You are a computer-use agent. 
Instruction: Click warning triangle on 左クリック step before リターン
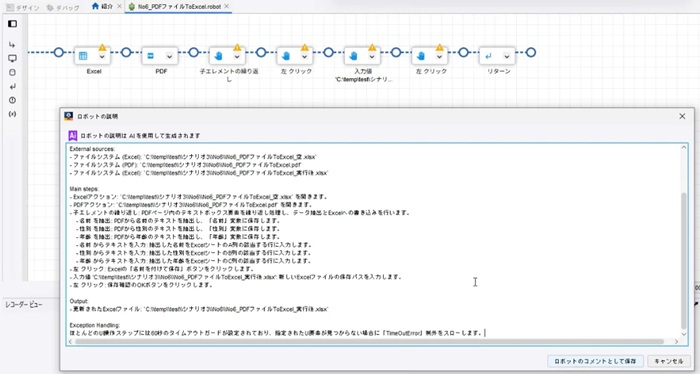tap(439, 47)
